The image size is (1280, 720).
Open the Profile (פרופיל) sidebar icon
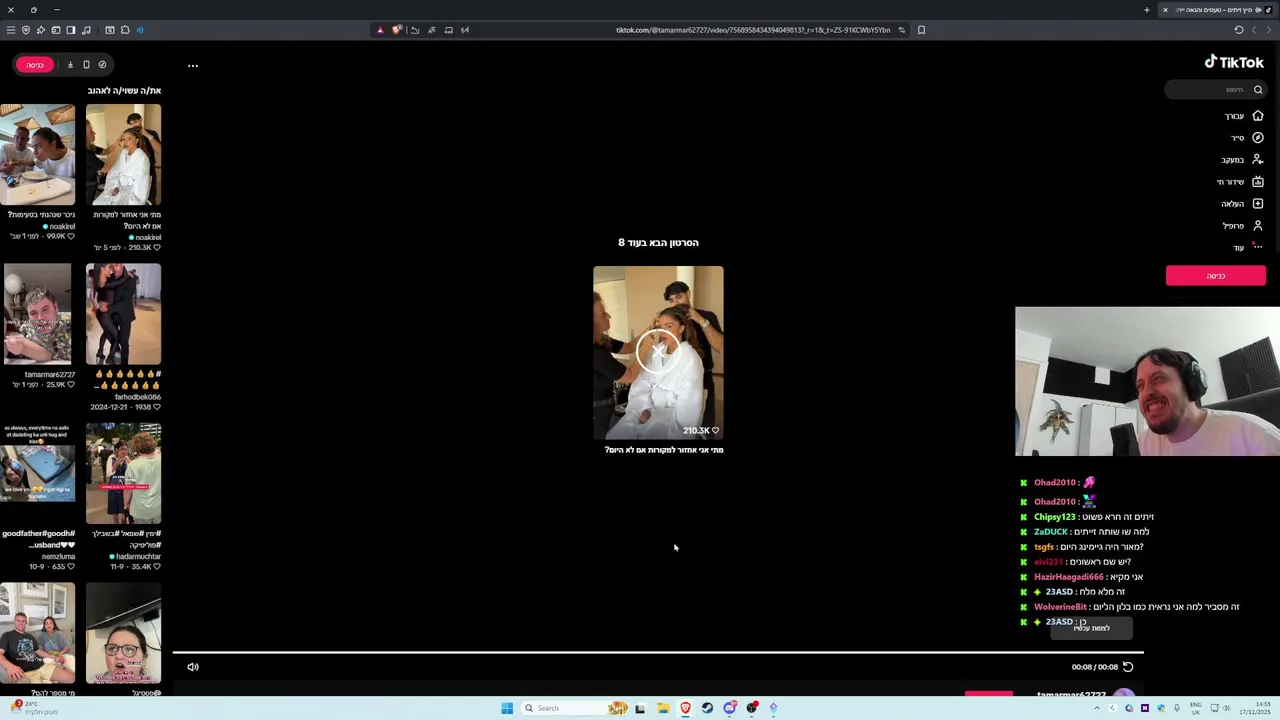click(1258, 226)
